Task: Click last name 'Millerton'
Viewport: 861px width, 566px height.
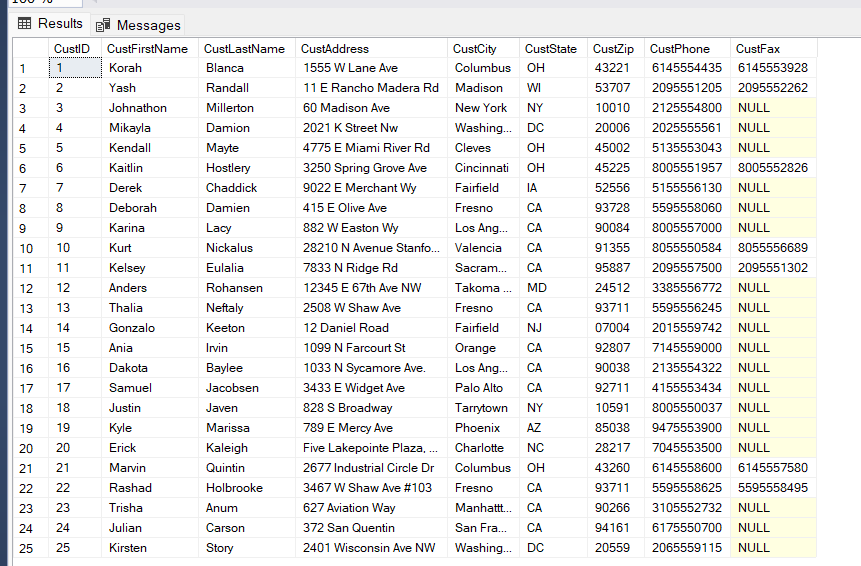Action: tap(247, 108)
